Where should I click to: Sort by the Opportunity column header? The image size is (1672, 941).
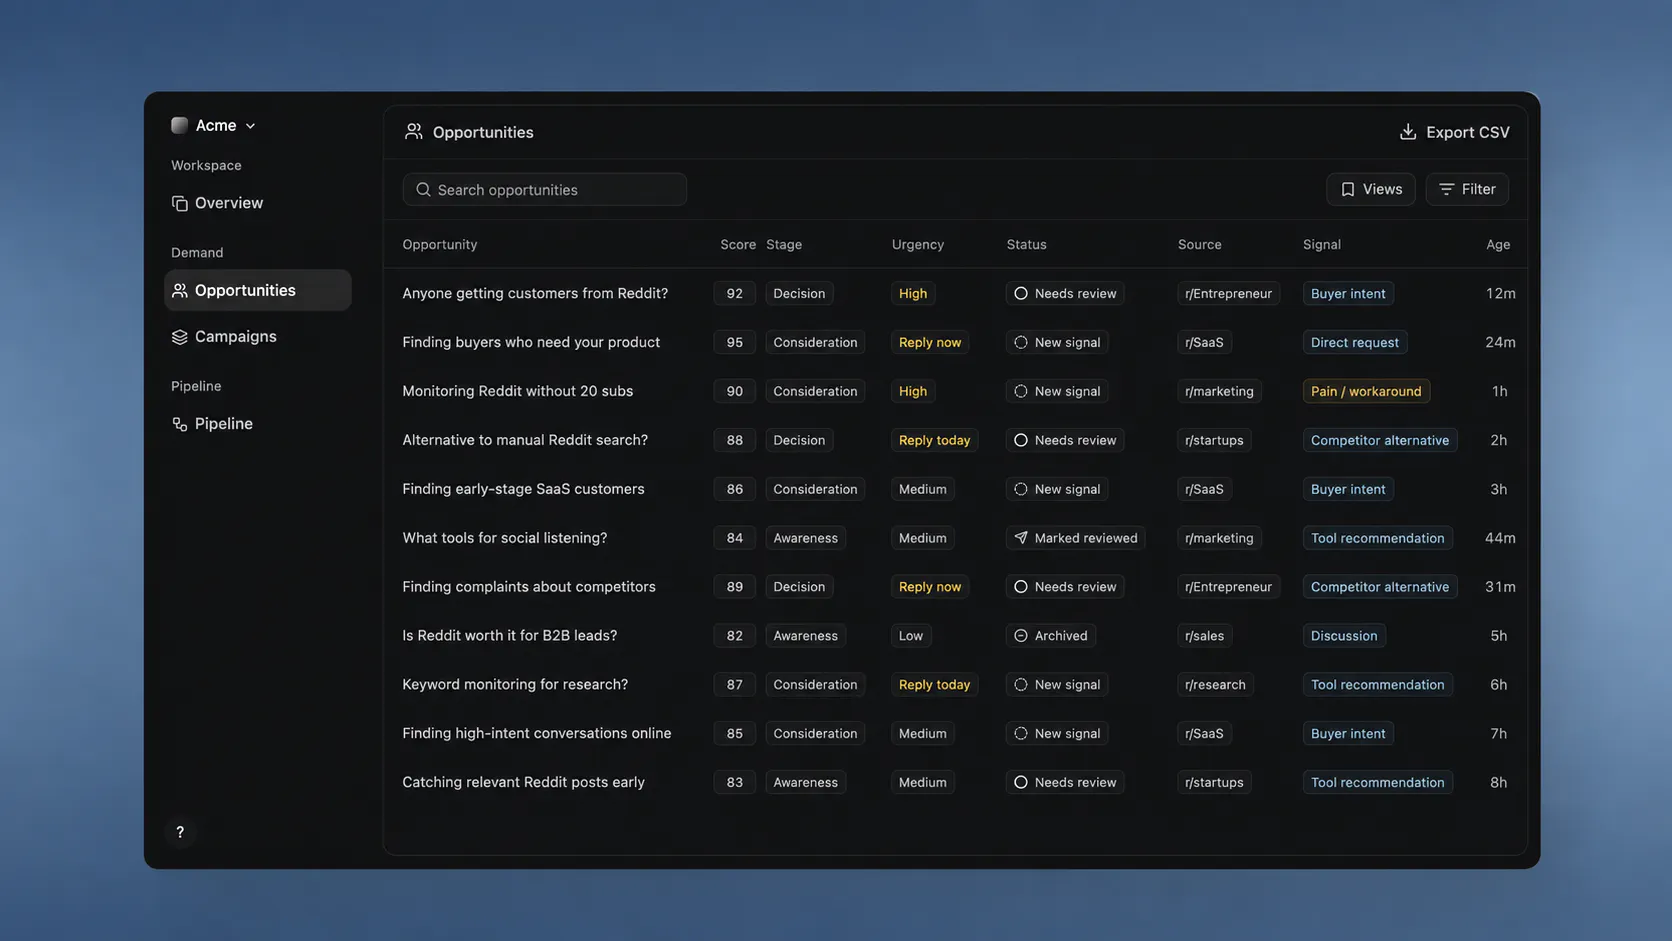click(440, 245)
